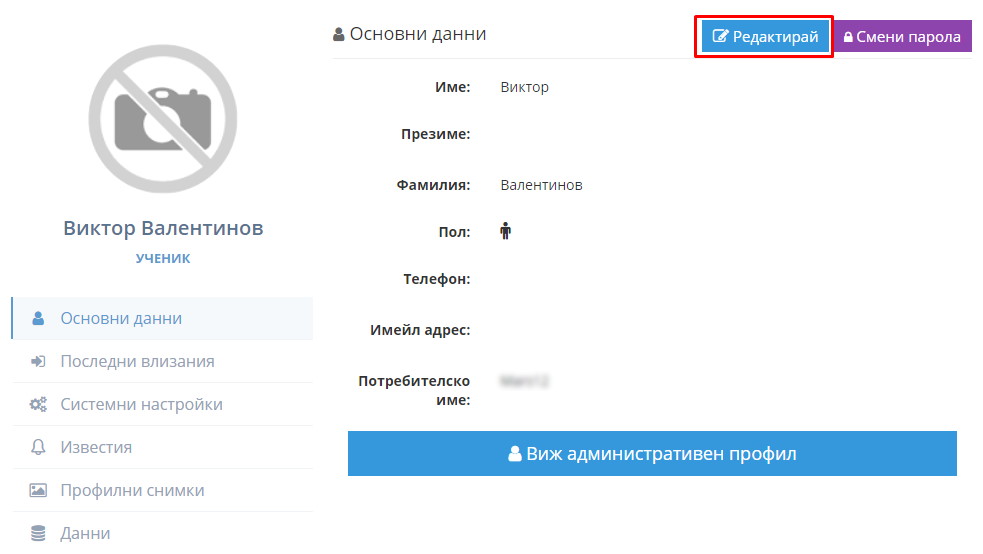
Task: Go to Профилни снимки
Action: click(x=162, y=490)
